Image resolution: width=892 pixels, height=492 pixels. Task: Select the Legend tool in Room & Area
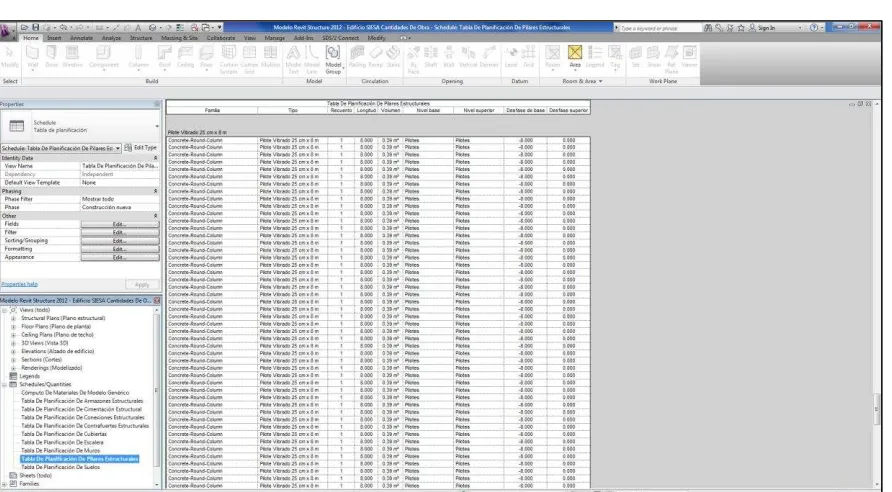click(x=594, y=57)
